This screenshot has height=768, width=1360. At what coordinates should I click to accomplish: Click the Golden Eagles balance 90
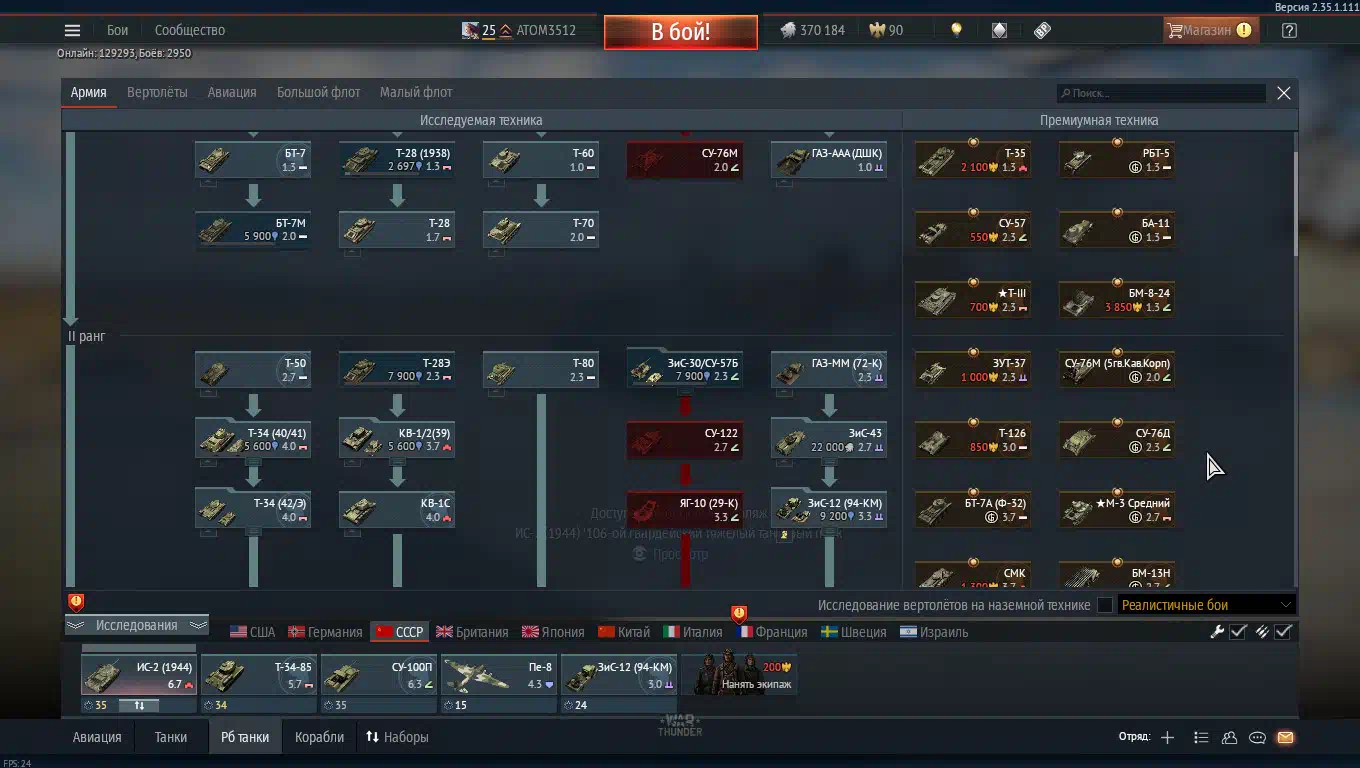(x=885, y=30)
